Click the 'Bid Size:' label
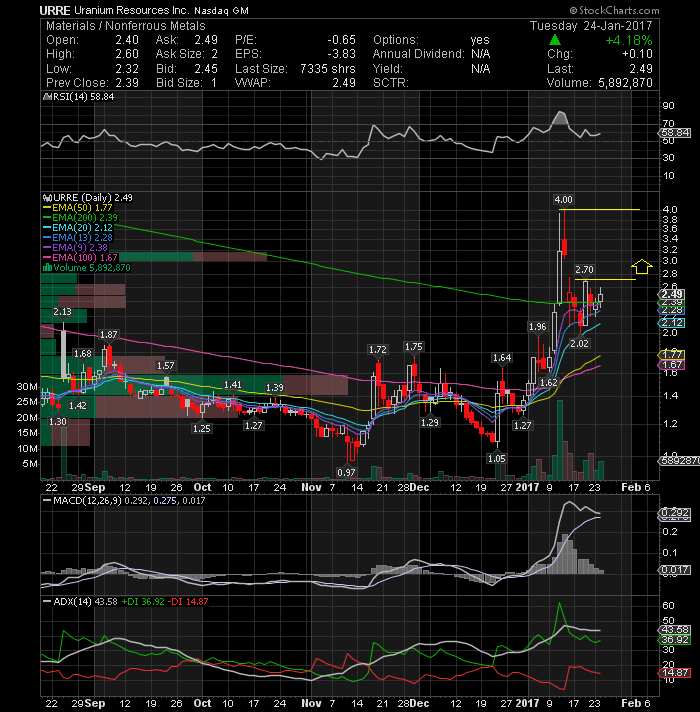700x712 pixels. [x=179, y=83]
